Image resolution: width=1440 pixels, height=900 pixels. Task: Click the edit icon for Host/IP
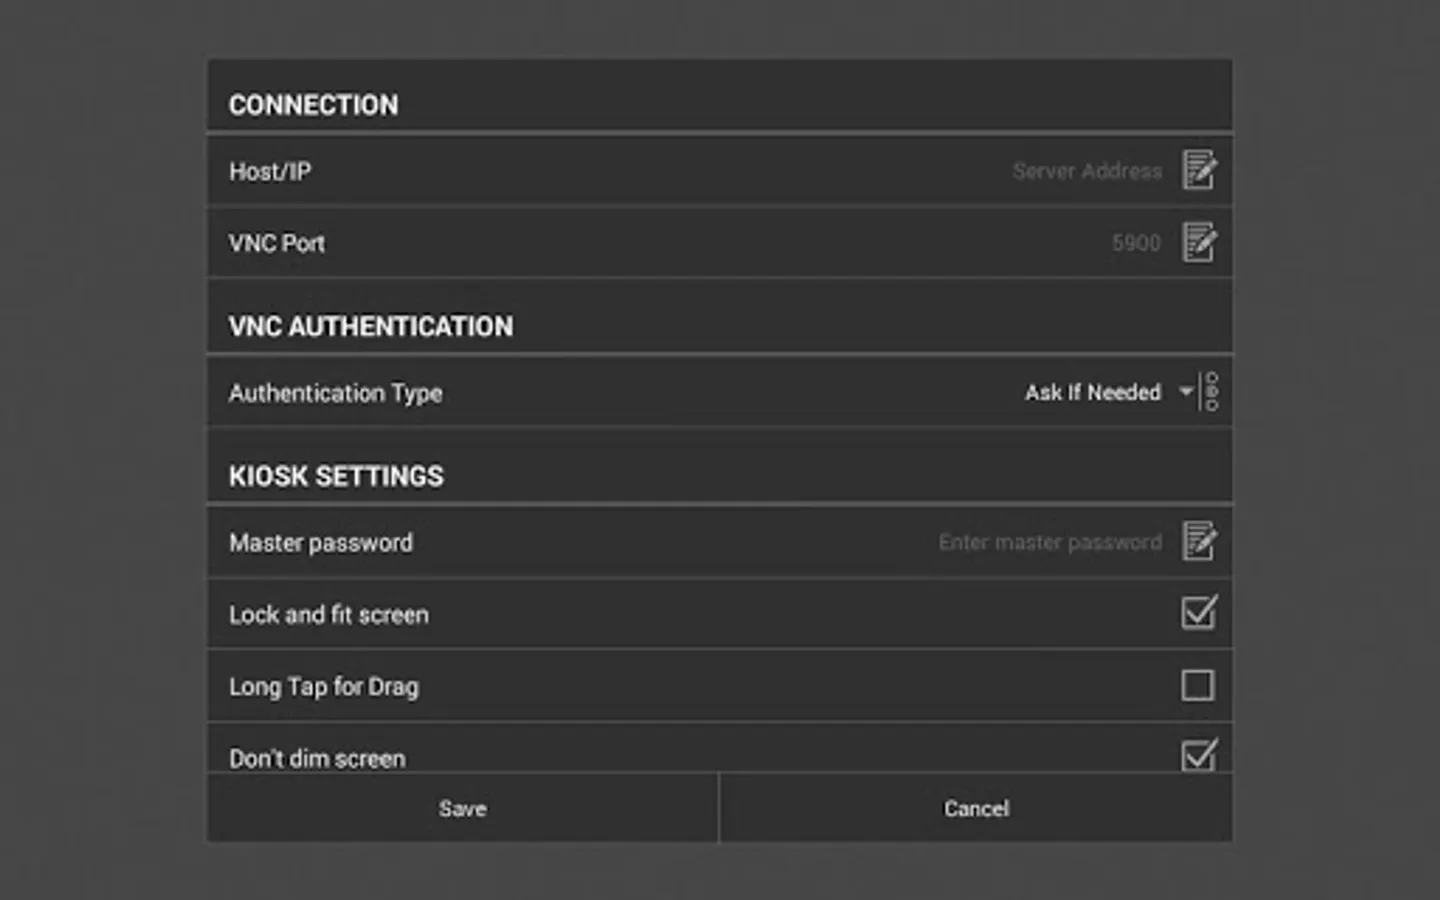pos(1199,170)
